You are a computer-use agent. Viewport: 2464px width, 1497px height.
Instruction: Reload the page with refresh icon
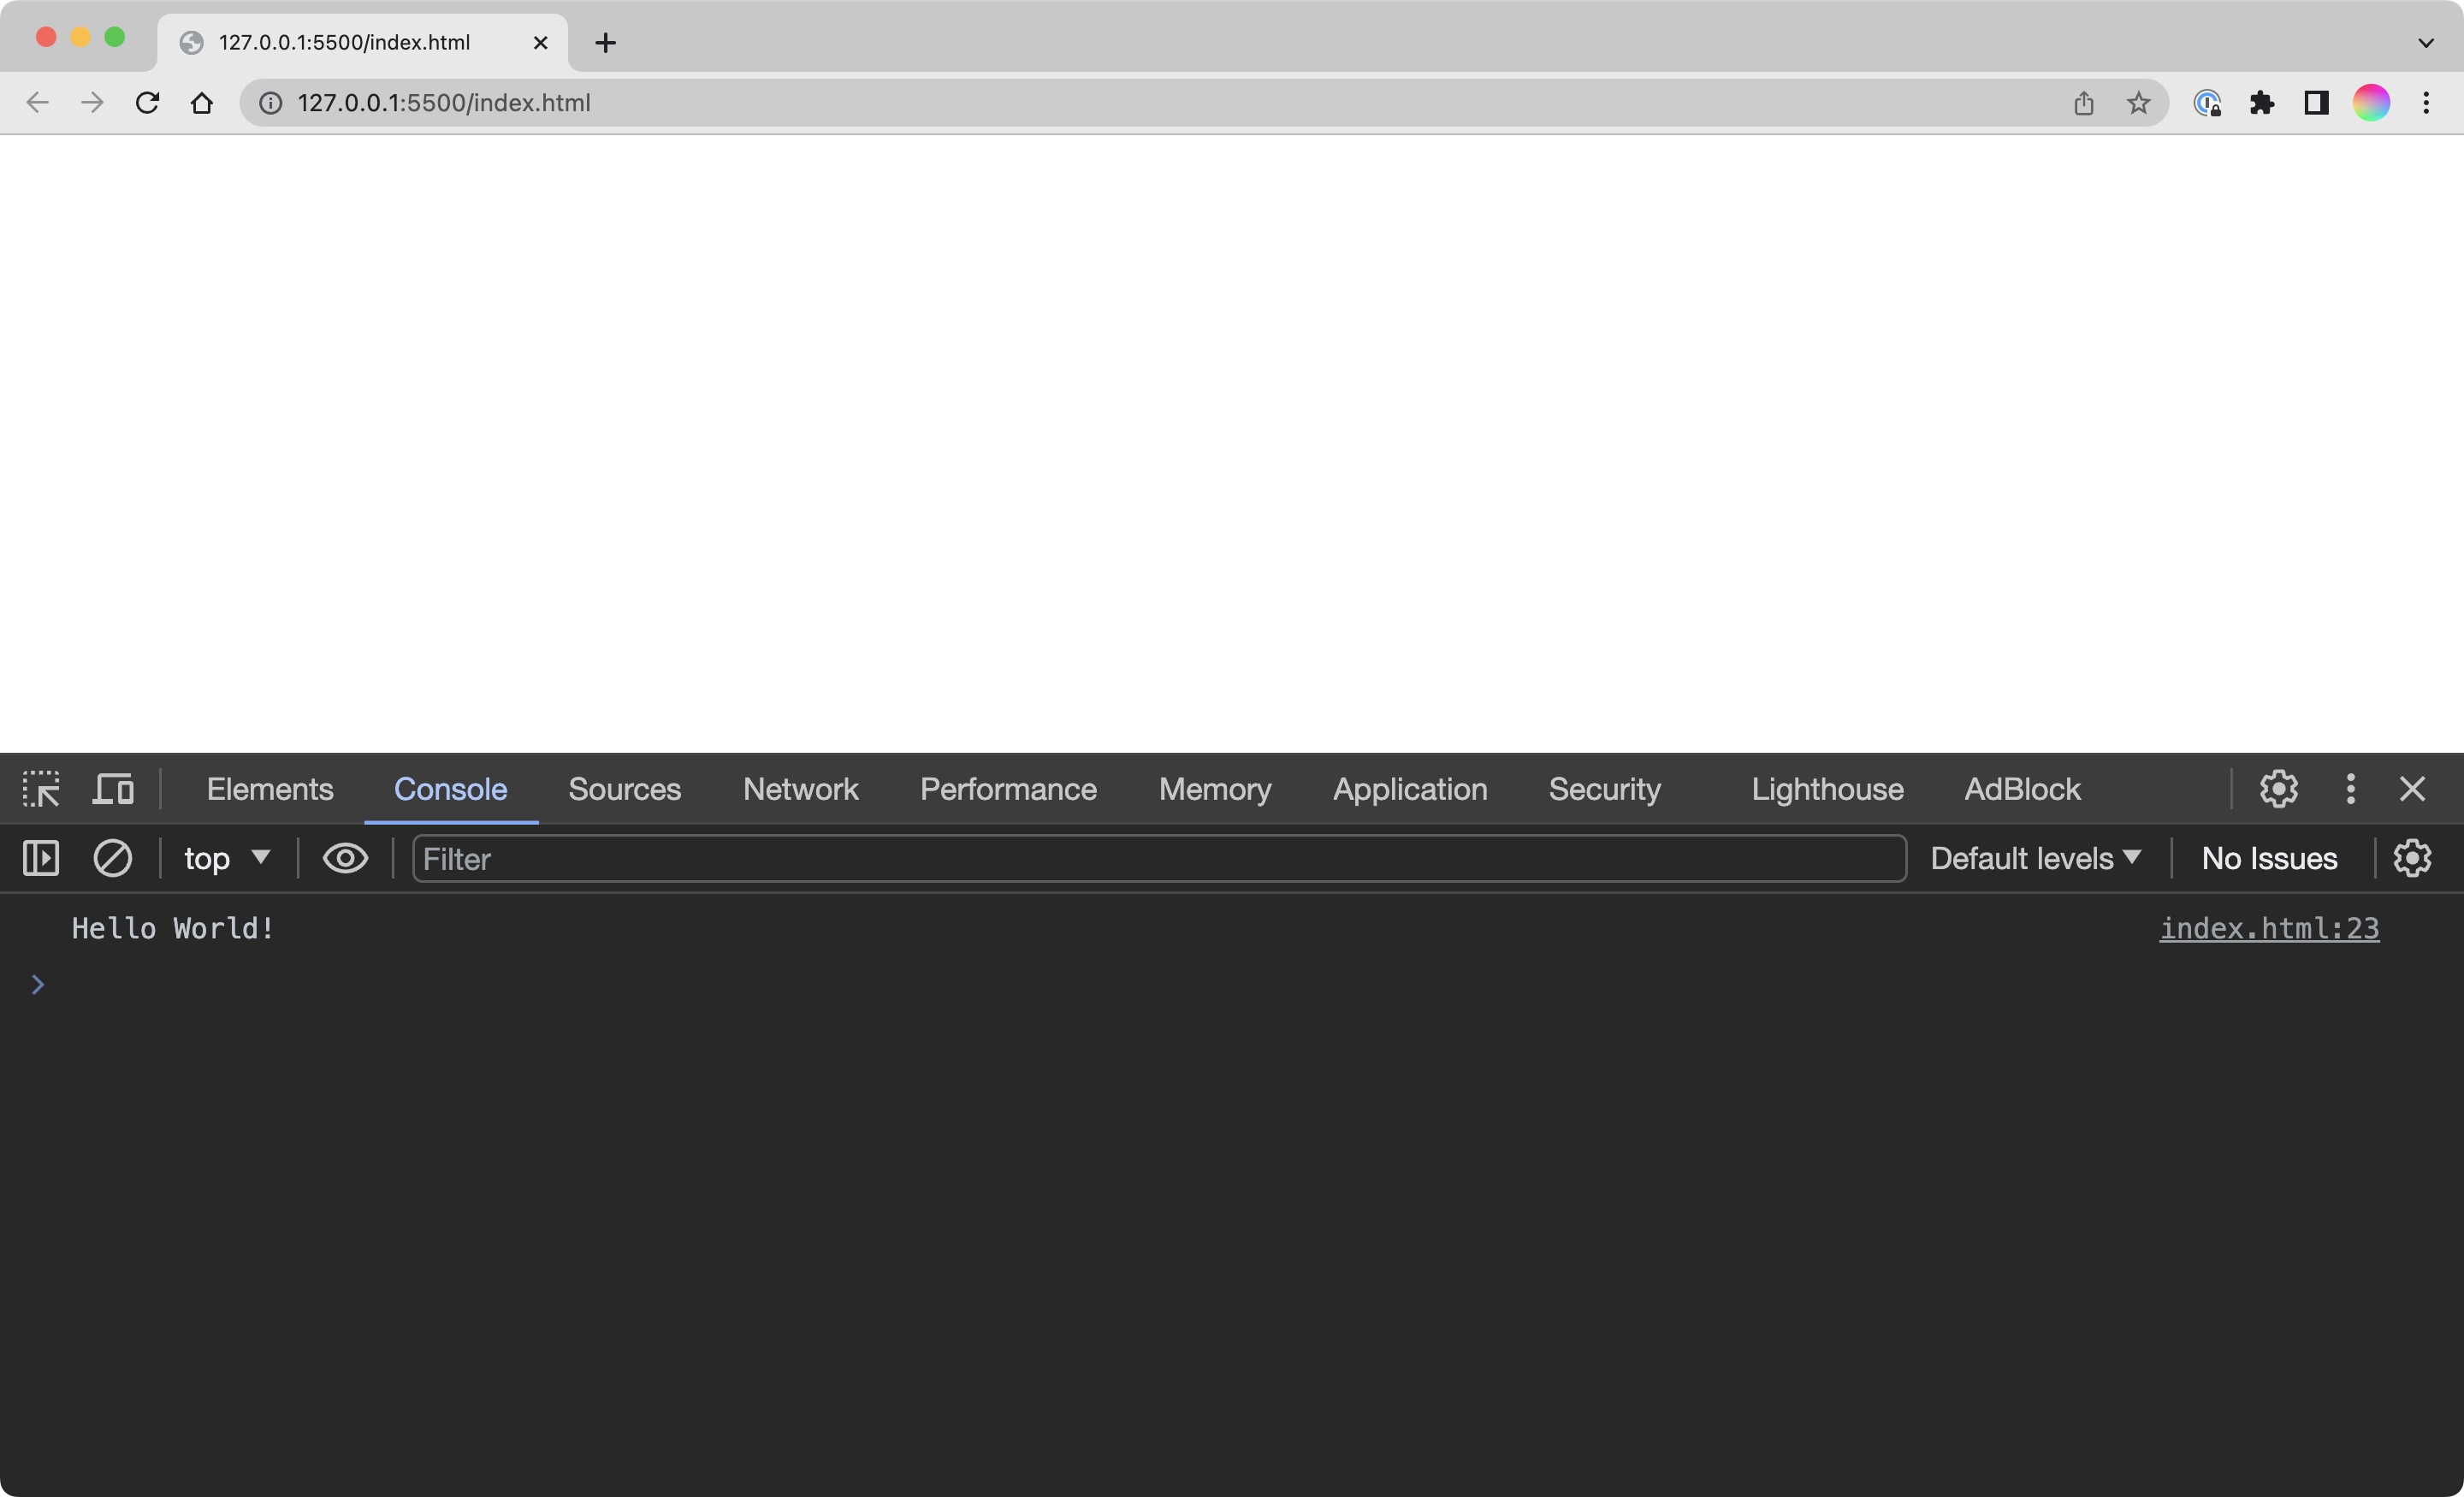(x=147, y=103)
